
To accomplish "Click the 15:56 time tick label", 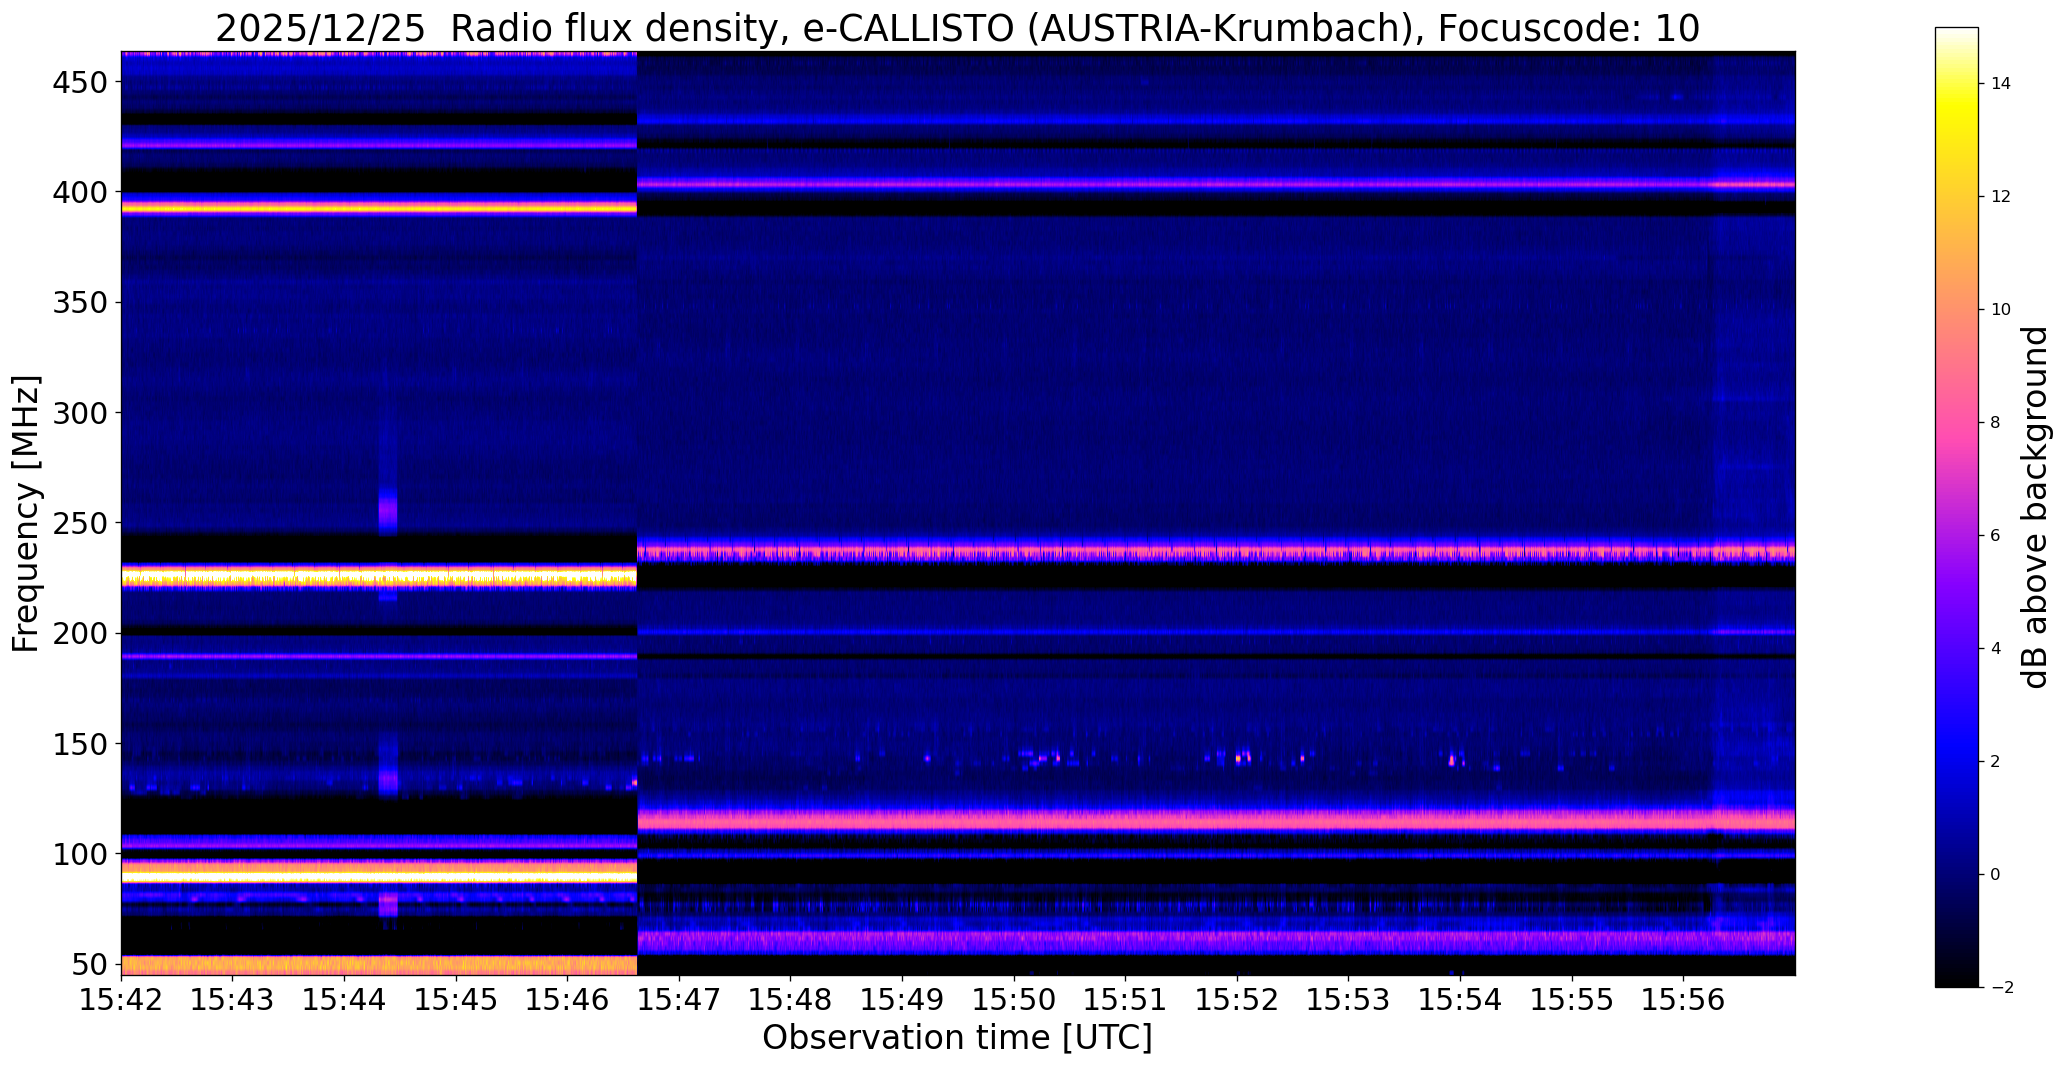I will 1684,1001.
